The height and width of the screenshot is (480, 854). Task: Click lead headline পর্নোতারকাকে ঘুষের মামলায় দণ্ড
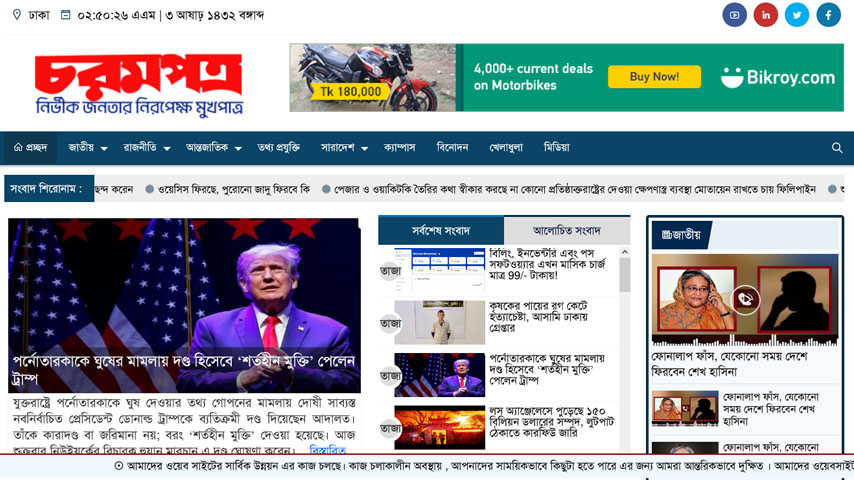click(184, 369)
